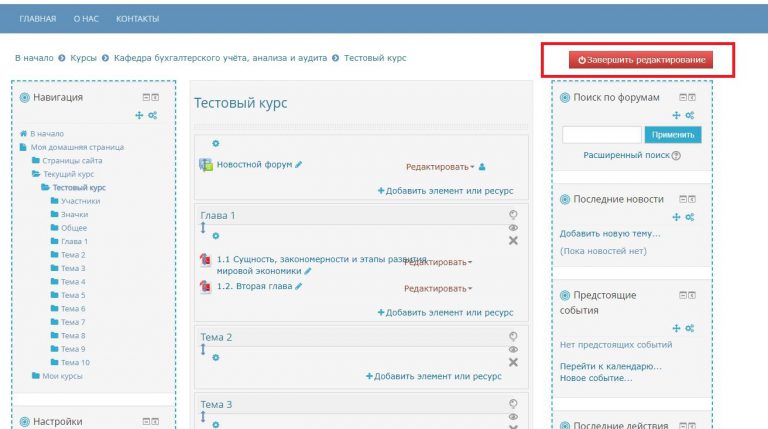Open Редактировать dropdown for Новостной форум
Image resolution: width=768 pixels, height=429 pixels.
[439, 167]
